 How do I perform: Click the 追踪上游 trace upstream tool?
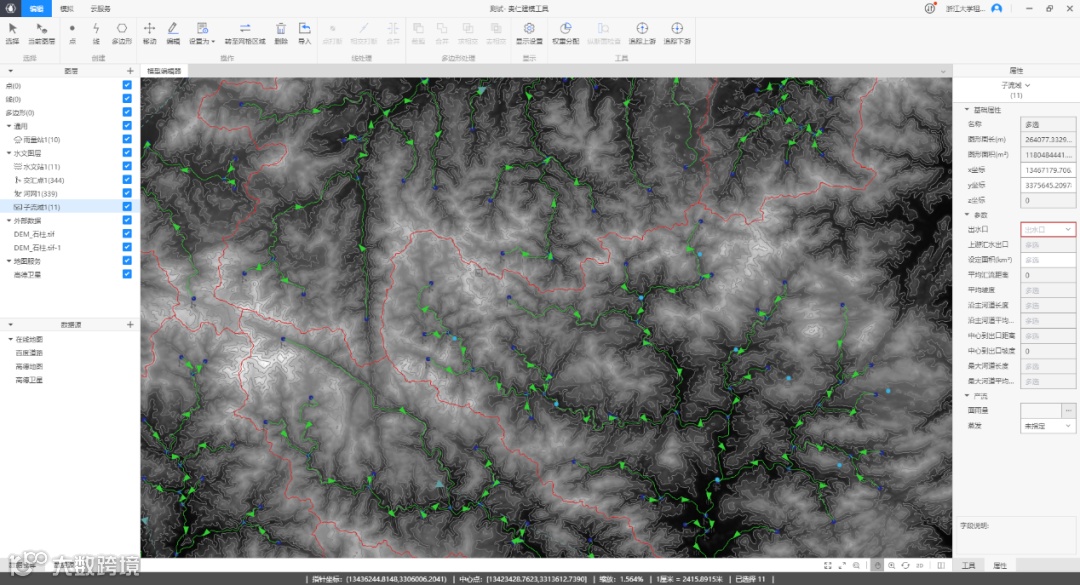(642, 32)
